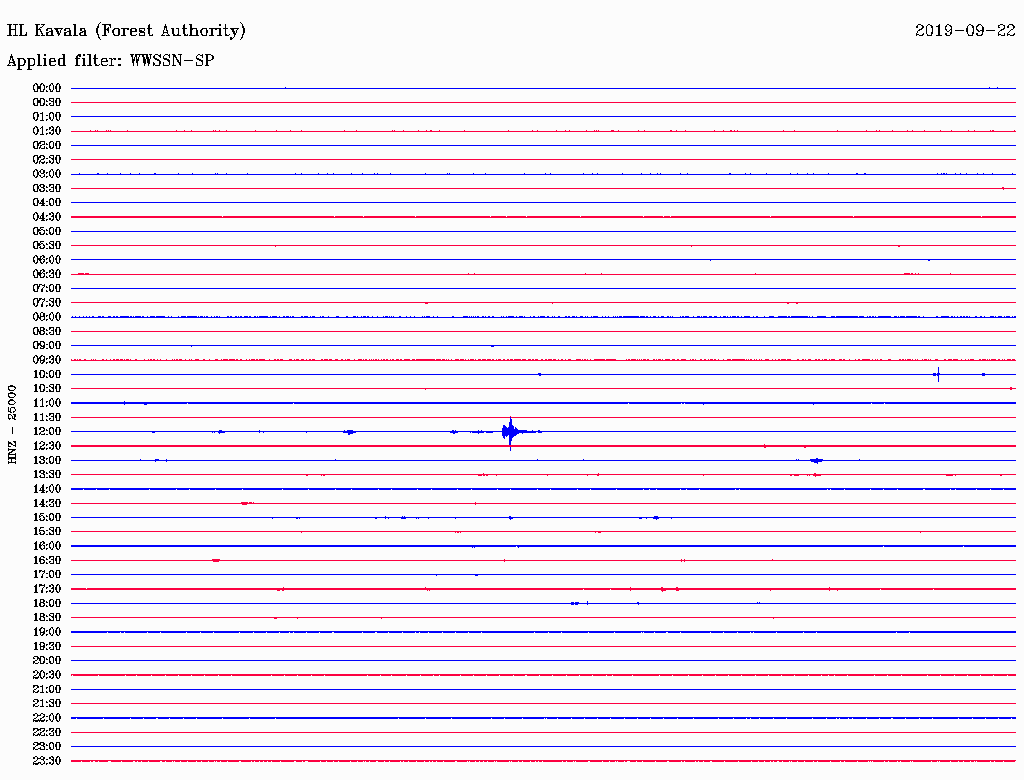The width and height of the screenshot is (1024, 780).
Task: Click the 06:00 time label
Action: click(x=47, y=259)
